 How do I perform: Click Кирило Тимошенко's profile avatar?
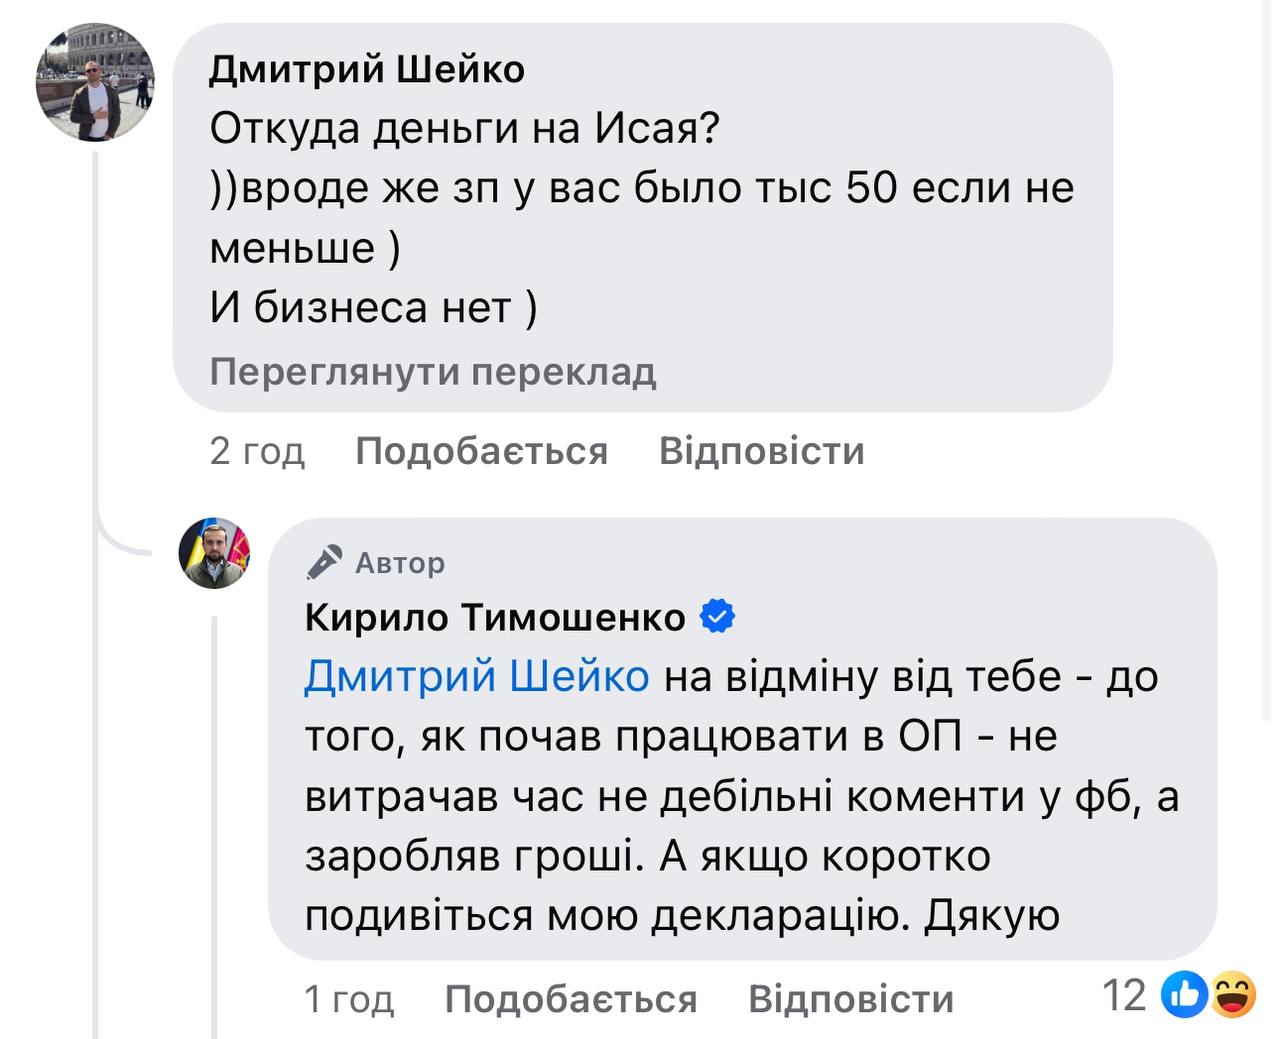pos(214,553)
